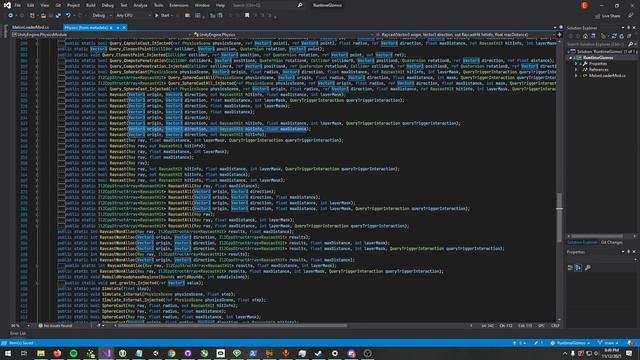Expand the References tree node
Image resolution: width=640 pixels, height=360 pixels.
(x=576, y=69)
